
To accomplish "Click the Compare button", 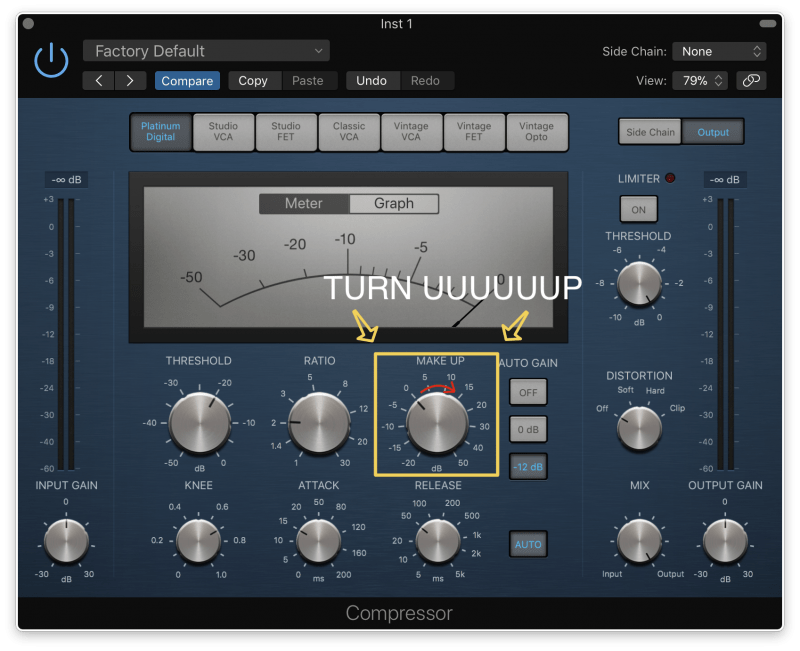I will pyautogui.click(x=187, y=81).
